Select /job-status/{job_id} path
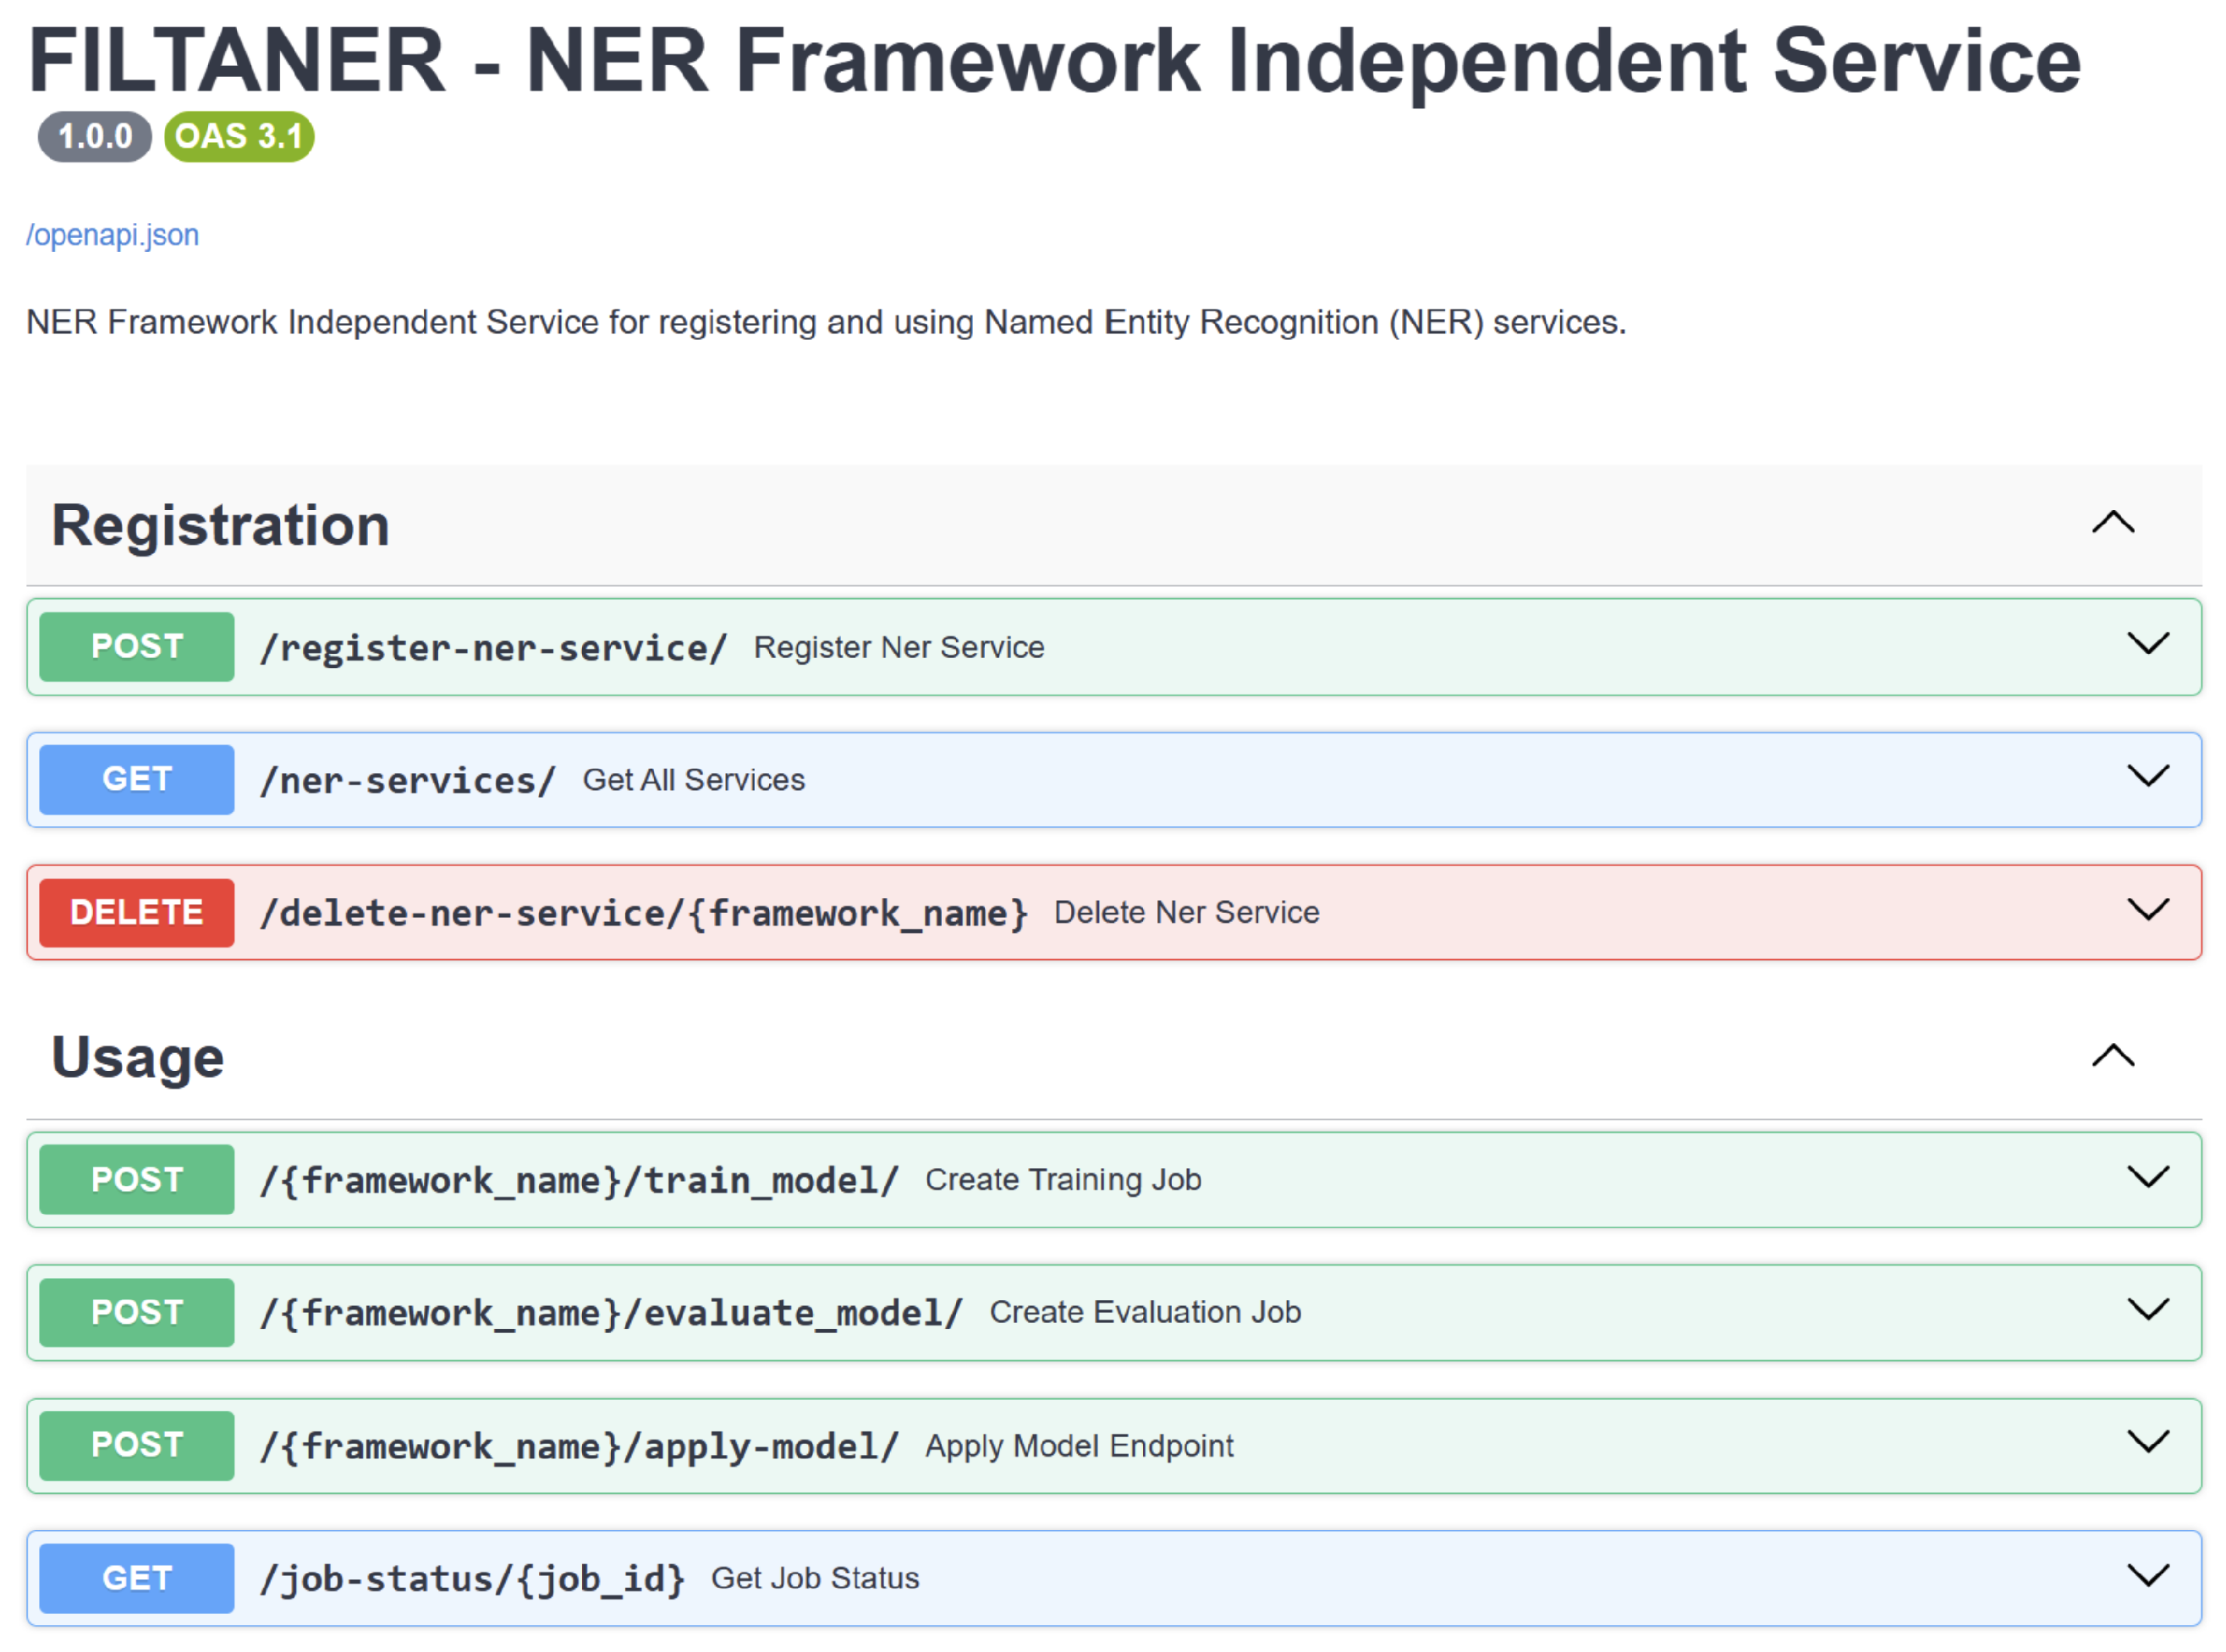The width and height of the screenshot is (2226, 1652). point(473,1580)
